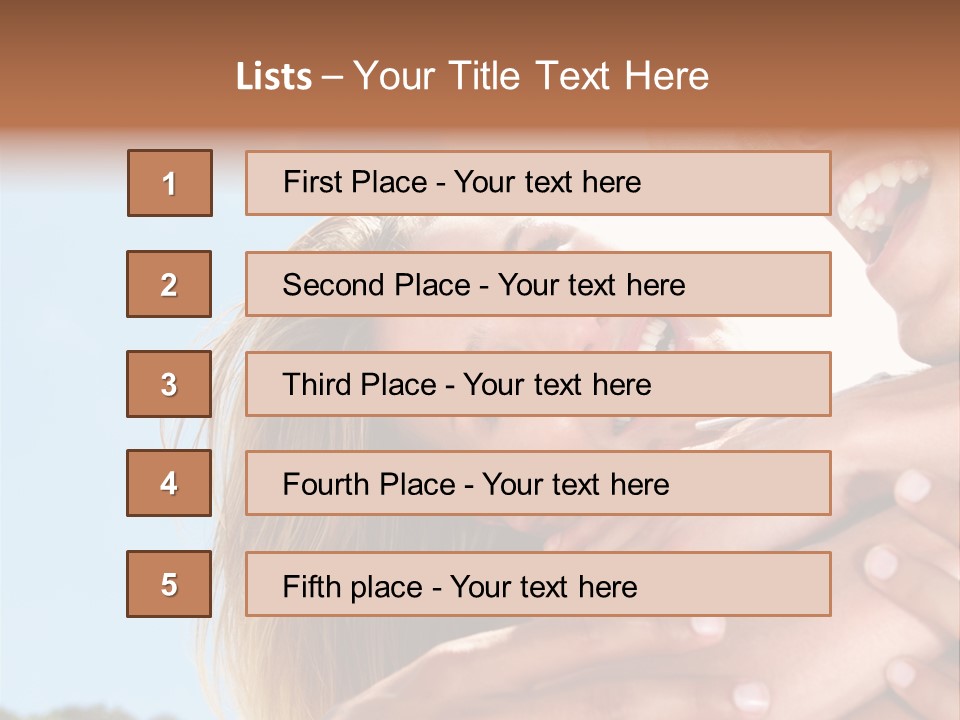Click the Third Place text box
The width and height of the screenshot is (960, 720).
pyautogui.click(x=538, y=384)
